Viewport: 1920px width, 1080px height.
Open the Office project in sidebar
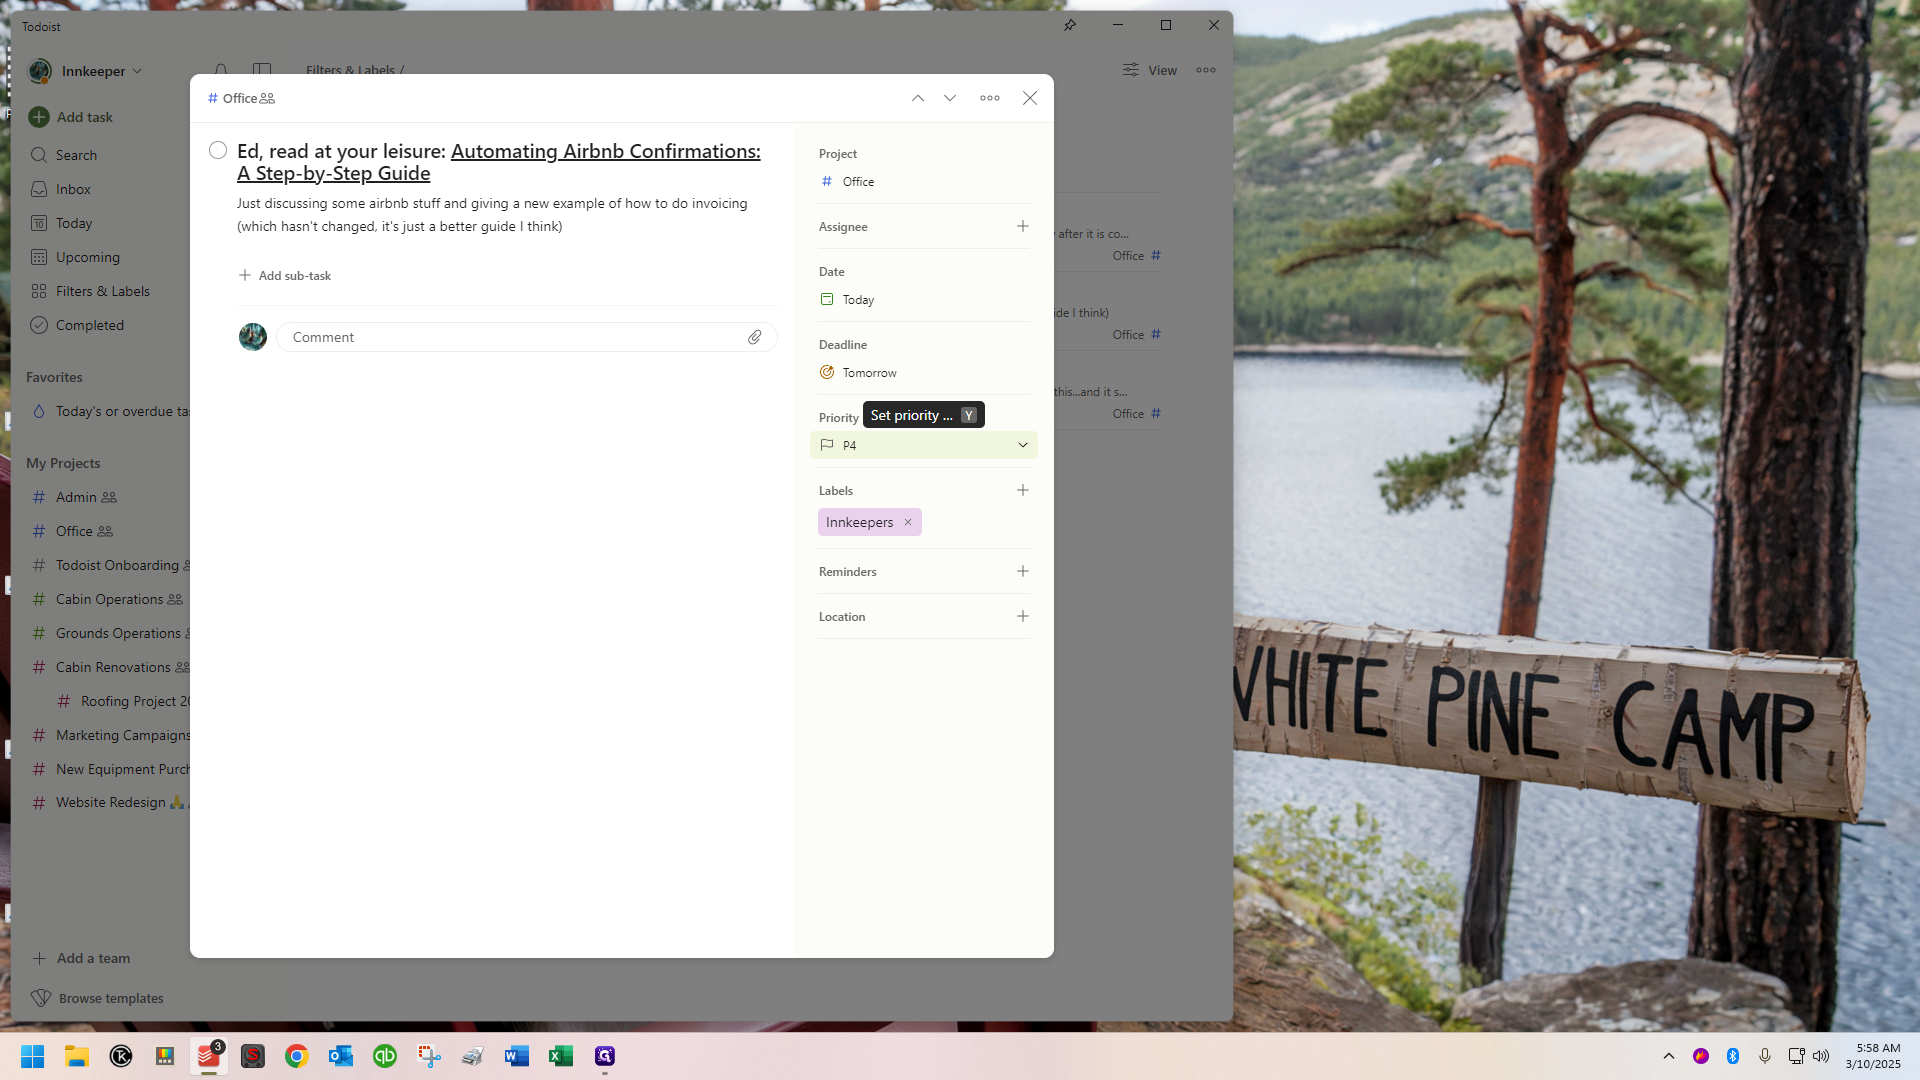[x=73, y=531]
